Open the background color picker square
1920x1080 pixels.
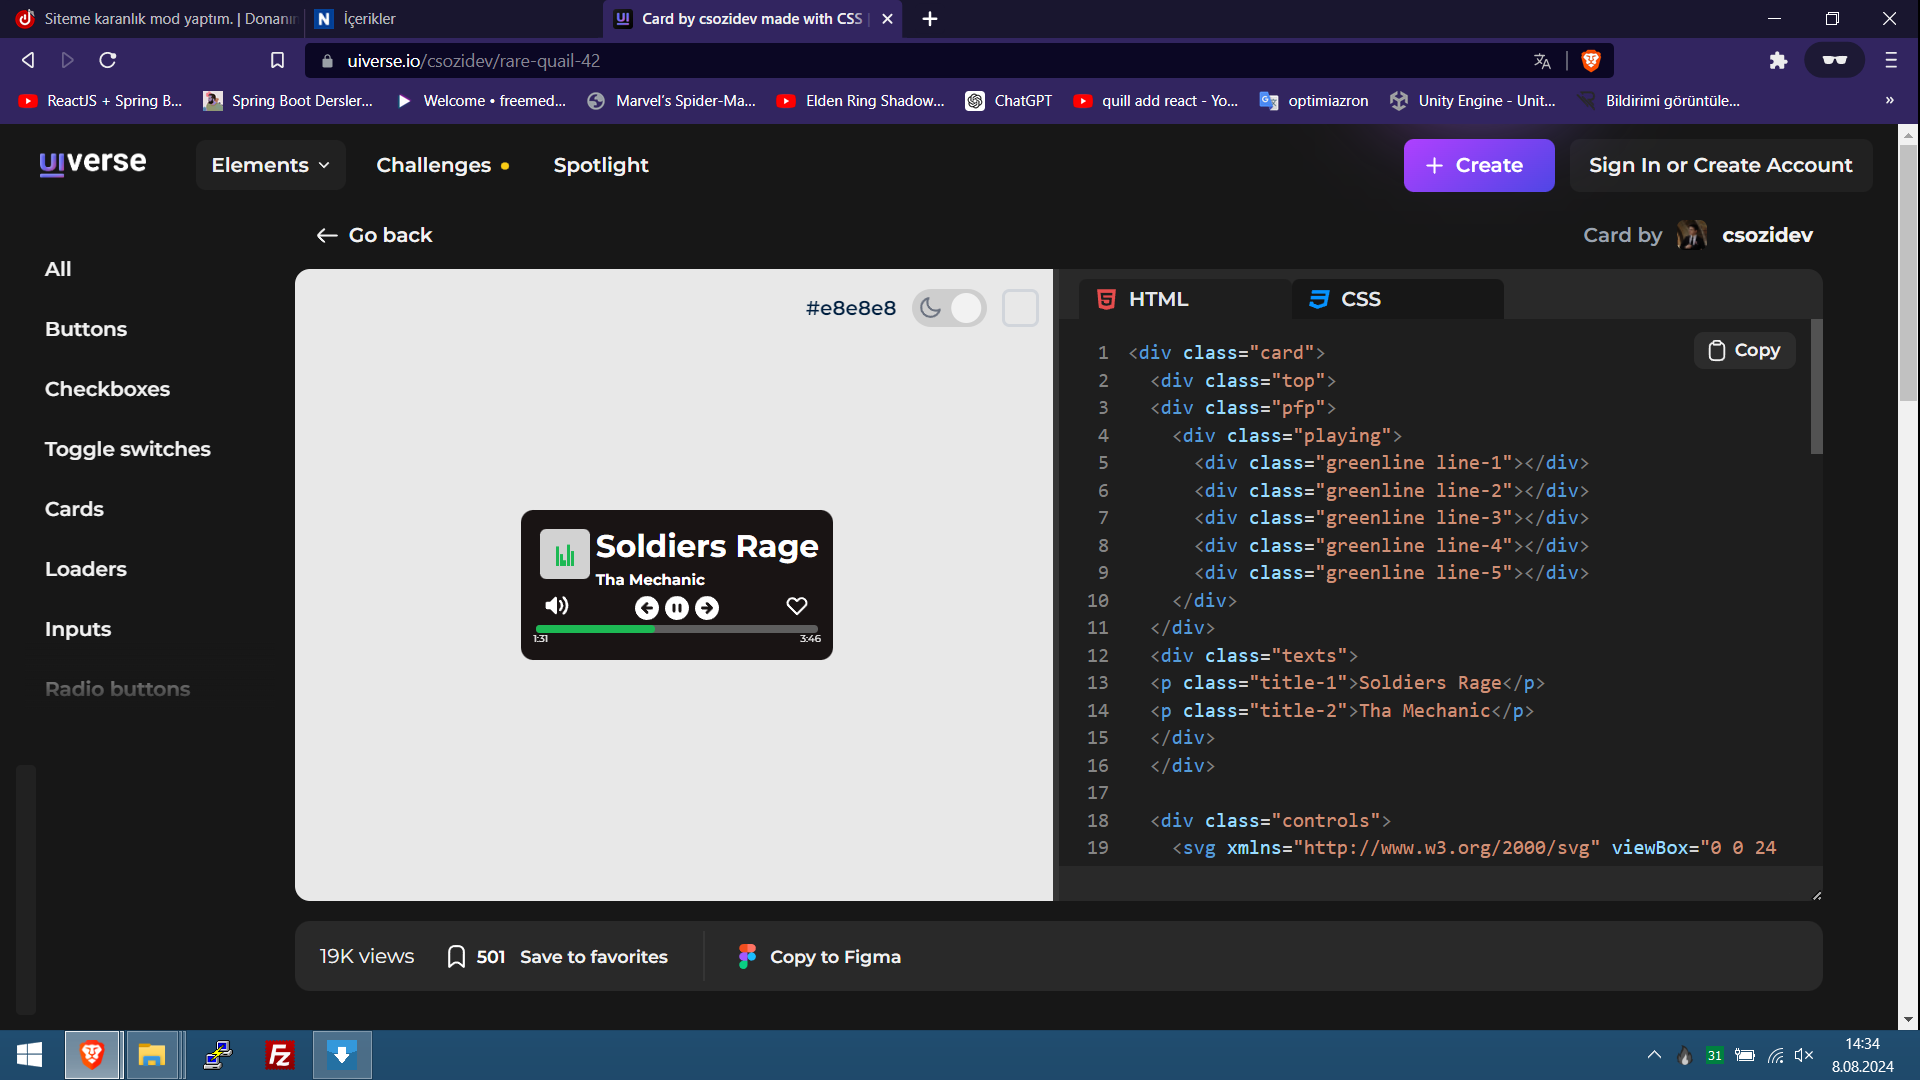pos(1020,308)
